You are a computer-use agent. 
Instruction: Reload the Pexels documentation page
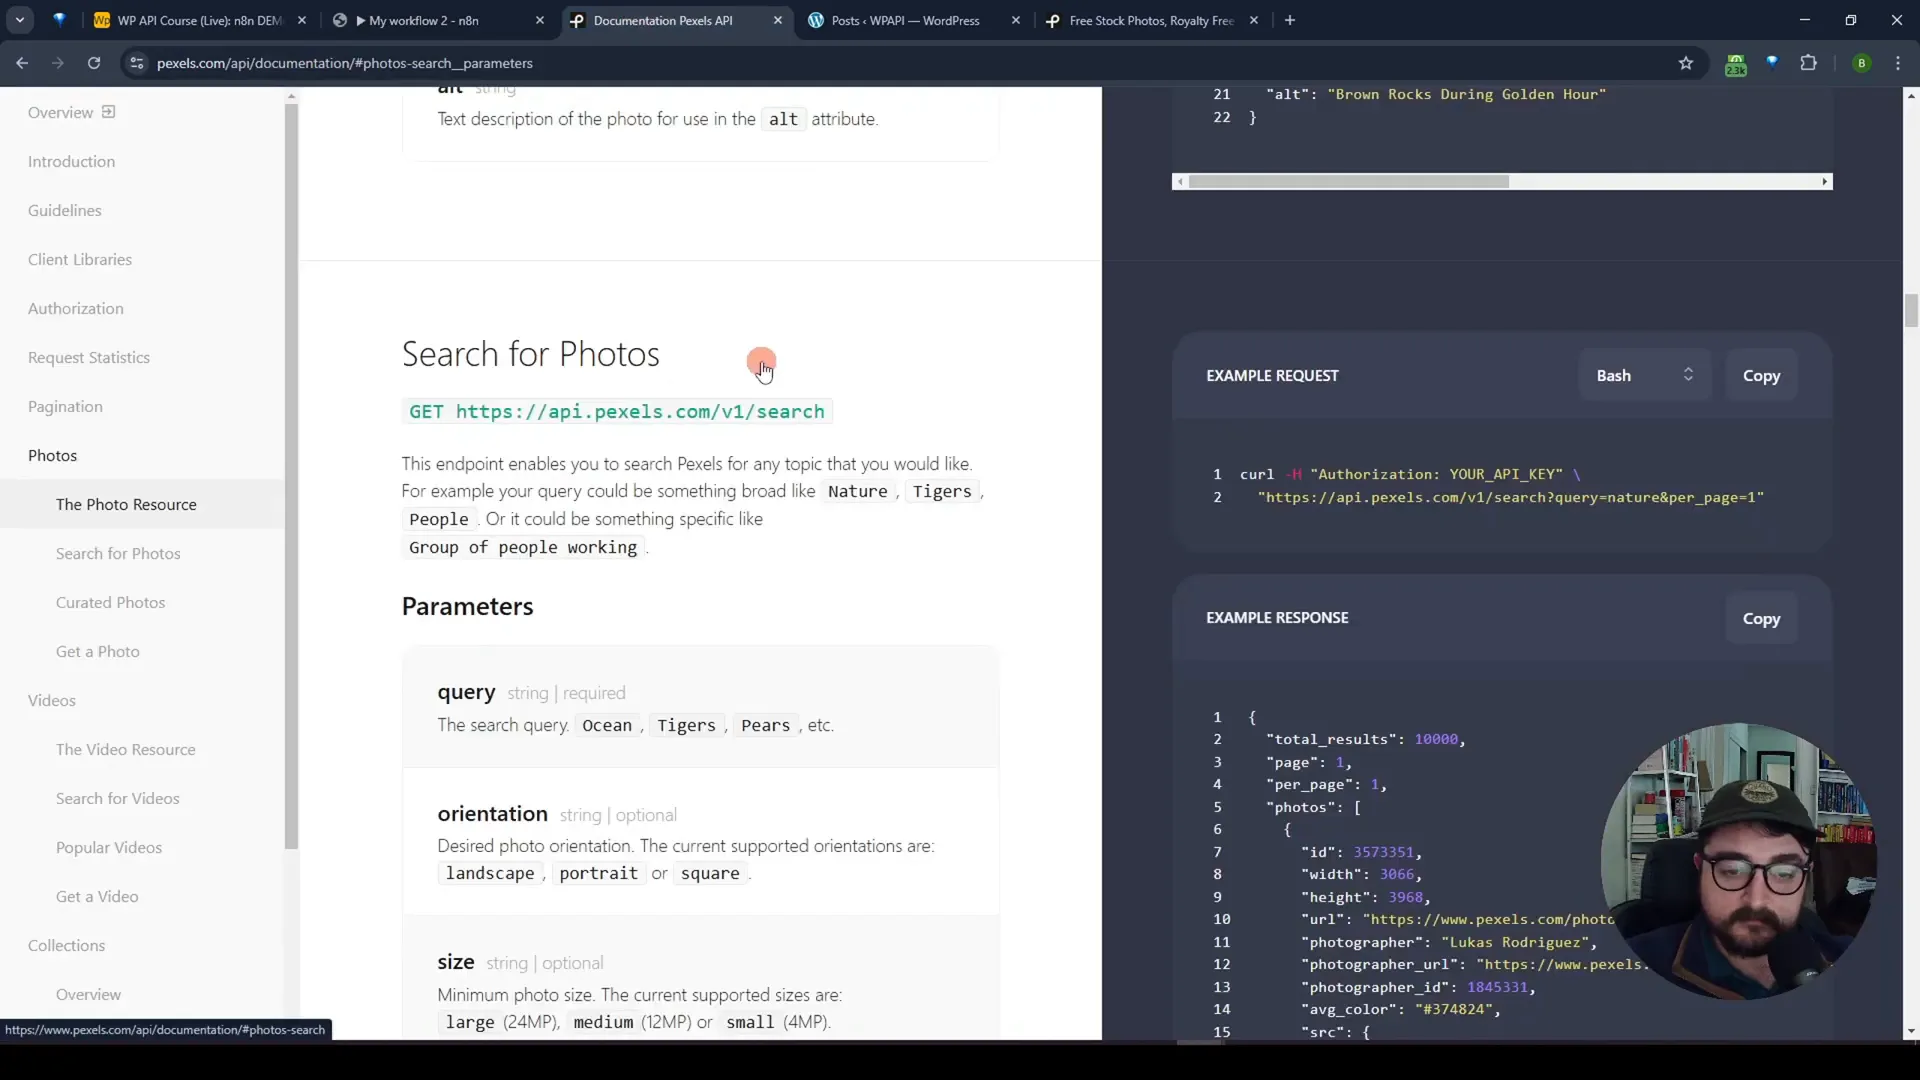click(94, 63)
